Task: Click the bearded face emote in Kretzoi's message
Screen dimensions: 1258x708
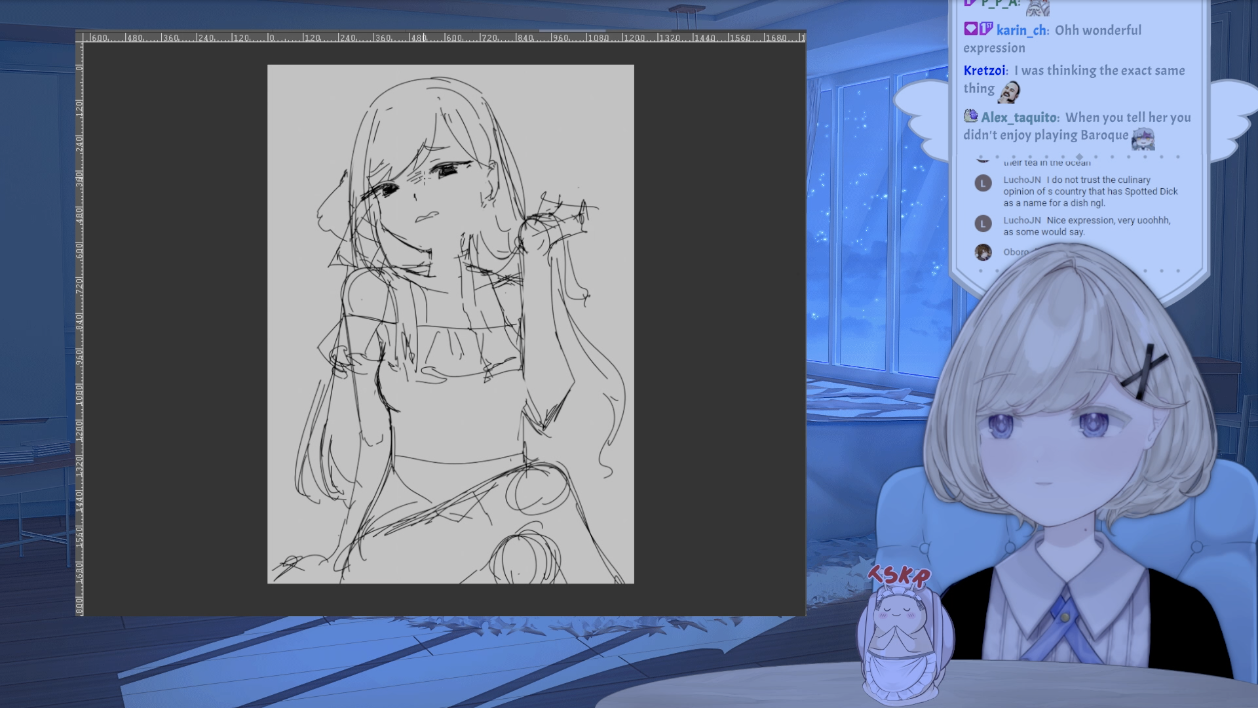Action: click(1009, 91)
